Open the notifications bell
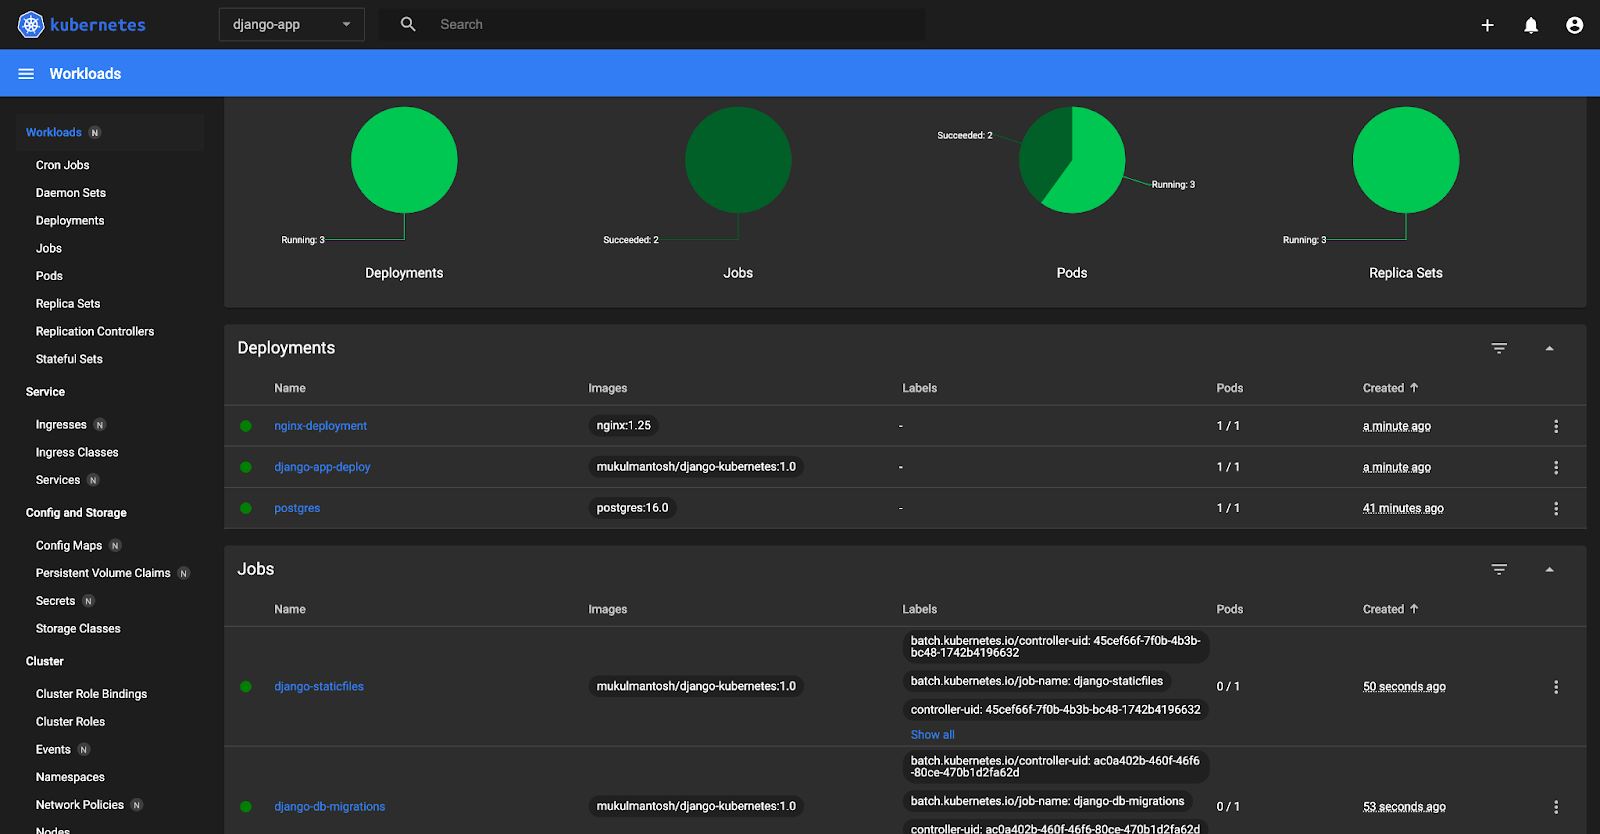Viewport: 1600px width, 834px height. (x=1530, y=25)
